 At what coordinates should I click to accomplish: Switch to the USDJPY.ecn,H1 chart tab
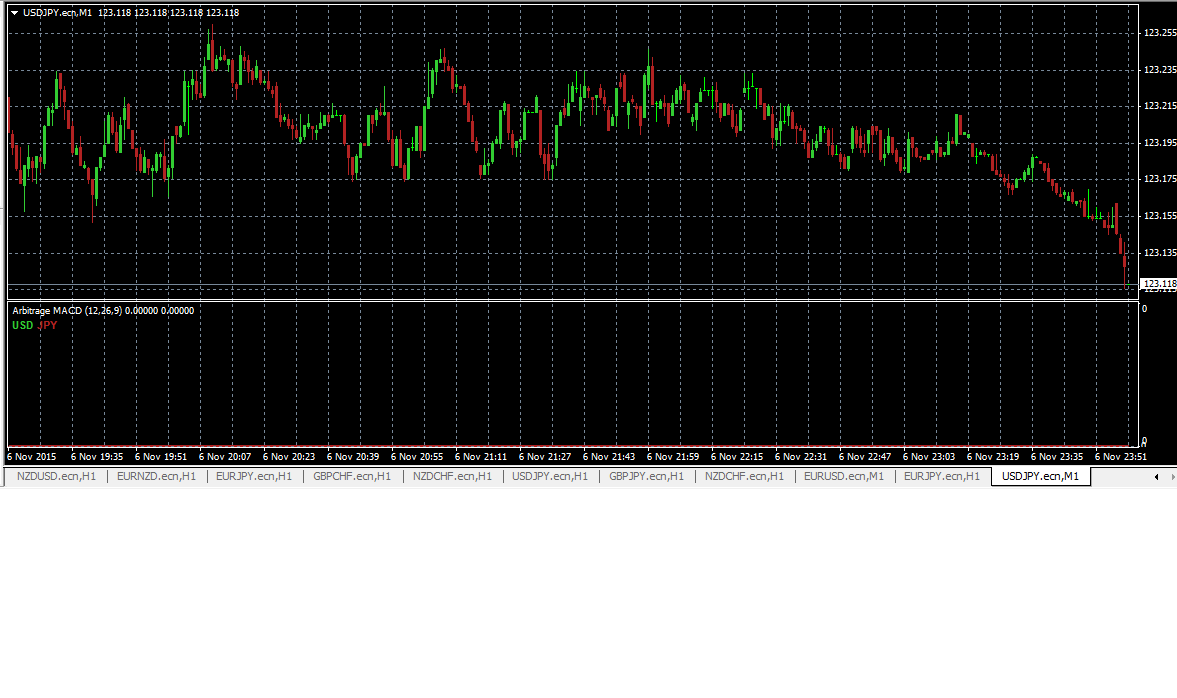[548, 476]
